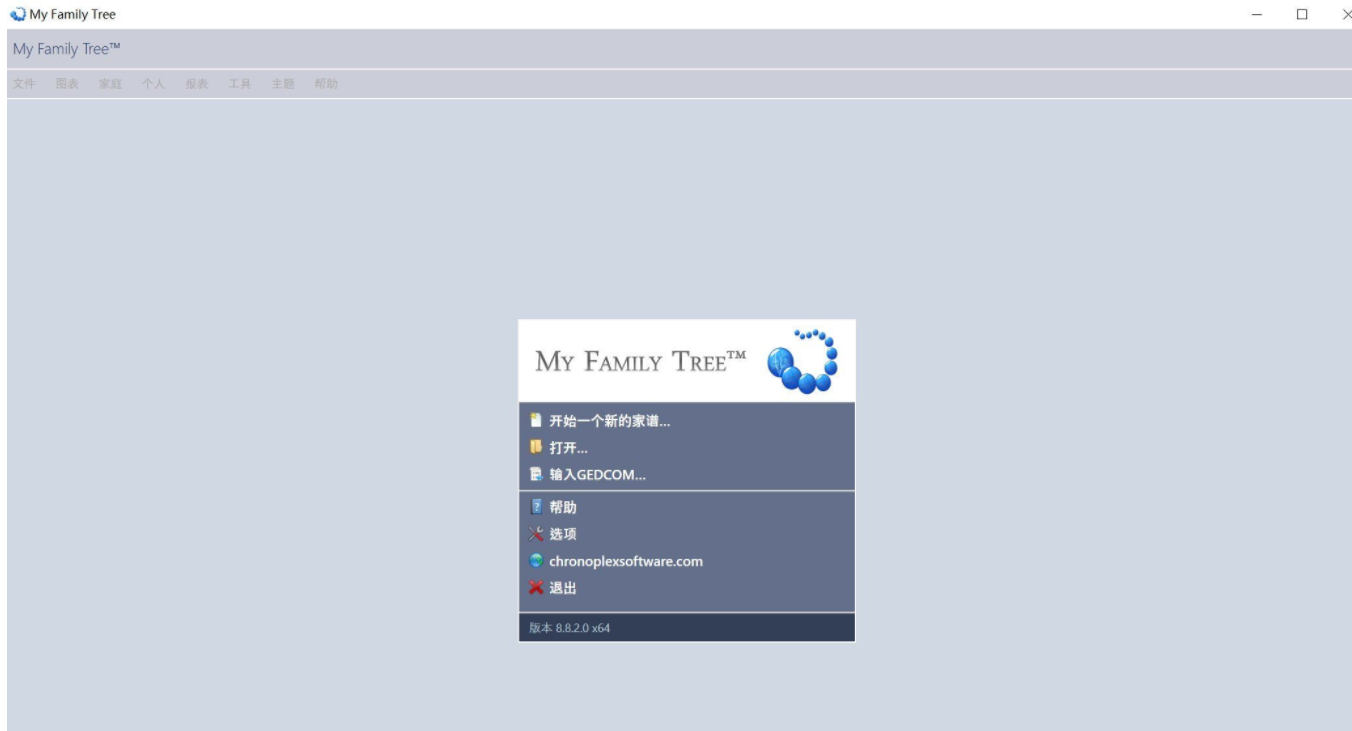Open the 家庭 menu
The width and height of the screenshot is (1352, 731).
click(x=110, y=84)
